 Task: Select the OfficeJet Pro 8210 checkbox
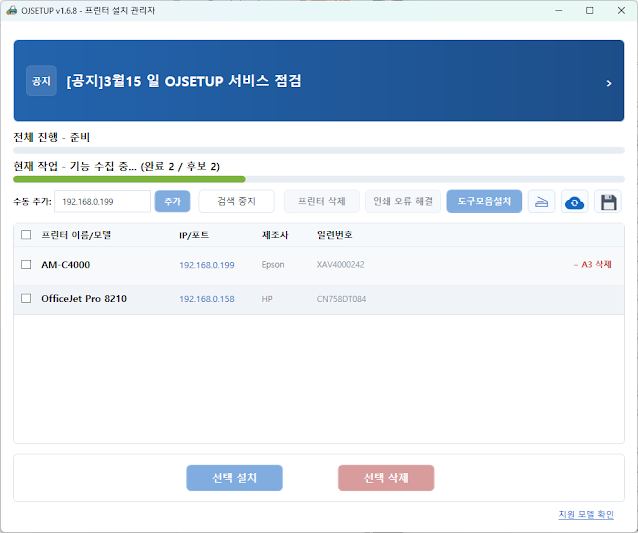[26, 298]
